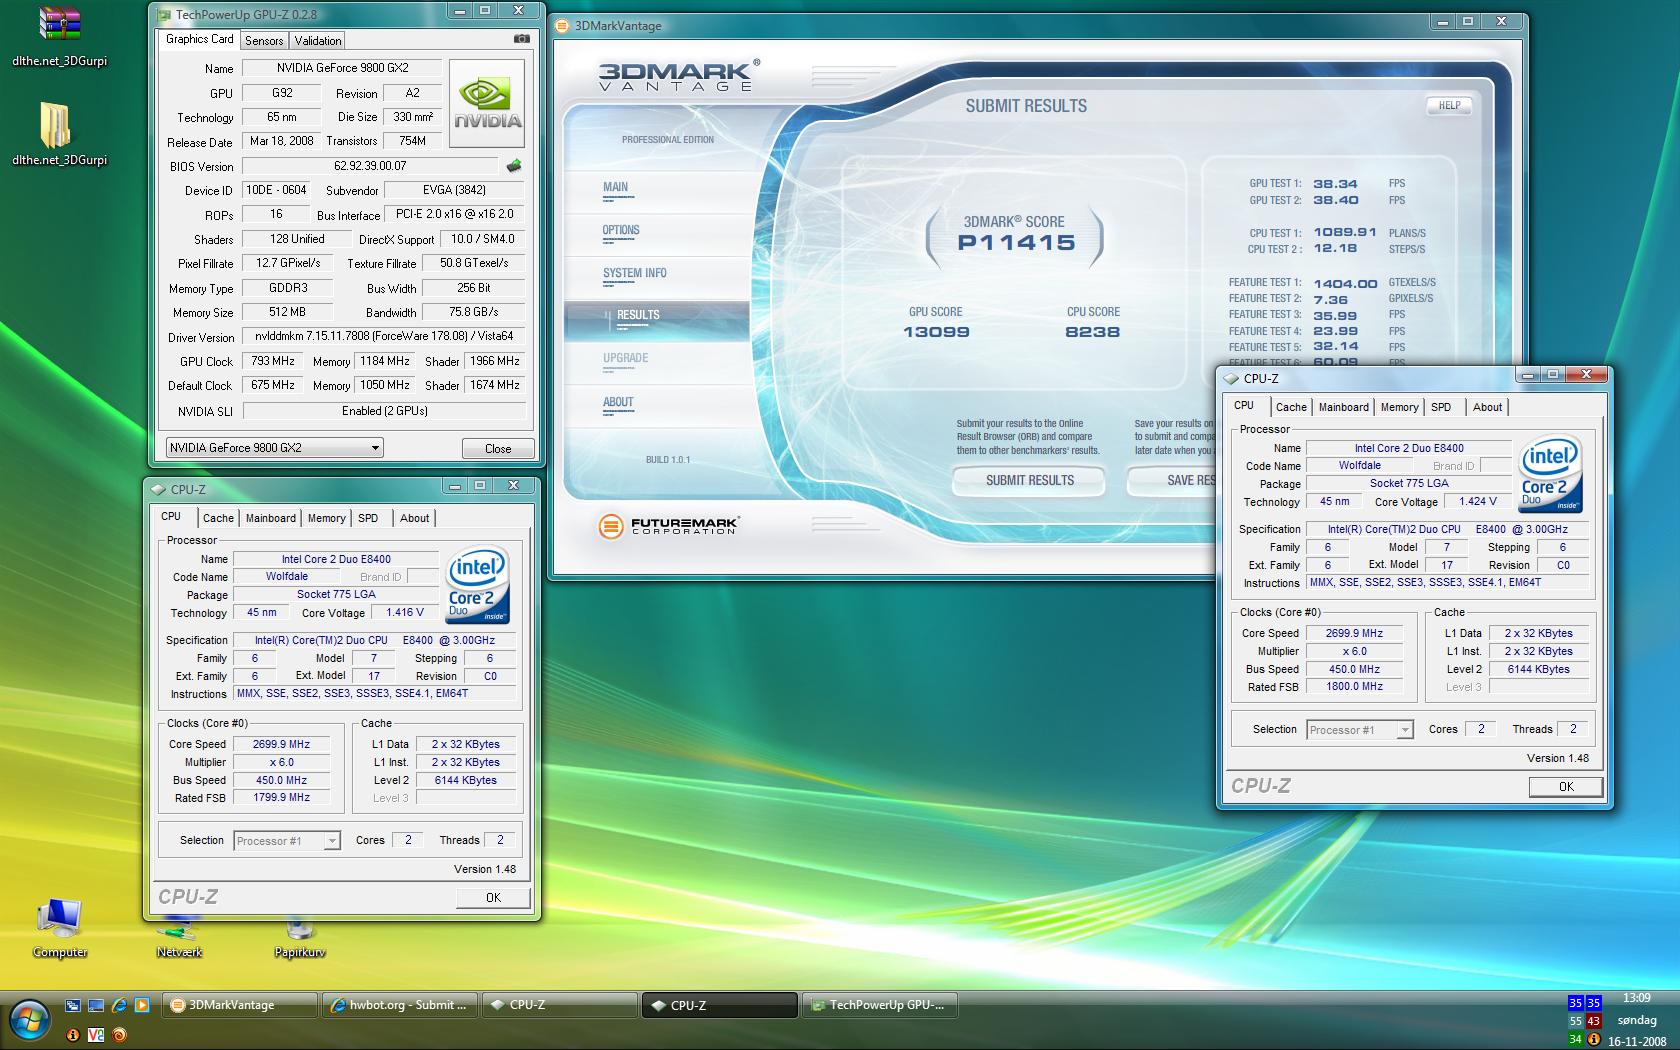Image resolution: width=1680 pixels, height=1050 pixels.
Task: Switch to 3DMarkVantage taskbar button
Action: [239, 1005]
